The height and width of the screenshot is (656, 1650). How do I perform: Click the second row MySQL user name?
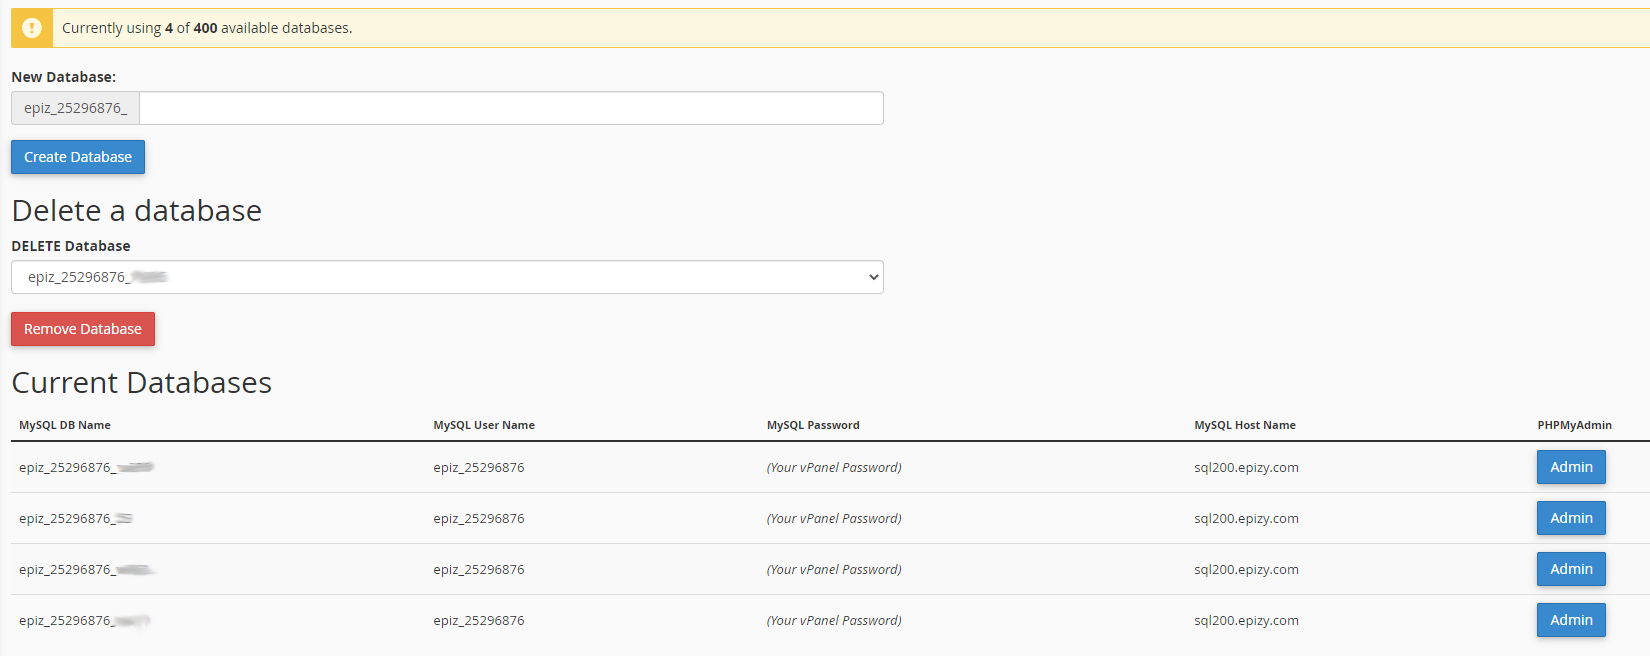point(478,518)
